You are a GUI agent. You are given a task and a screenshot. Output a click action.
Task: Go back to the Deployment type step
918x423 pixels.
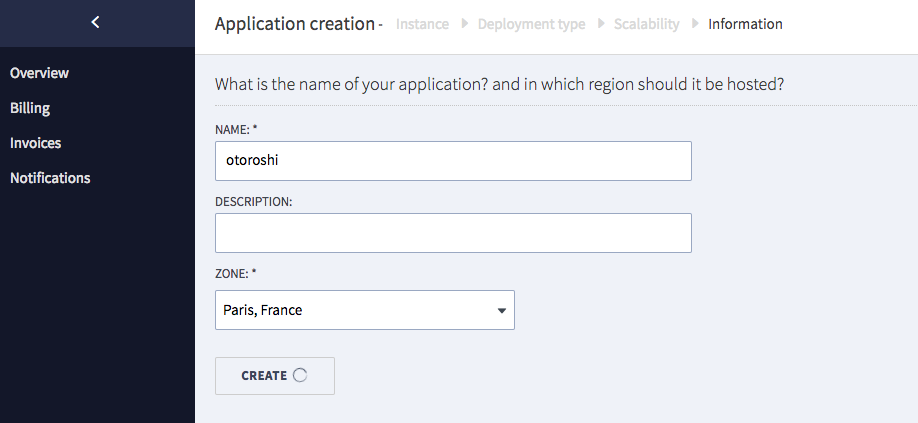pyautogui.click(x=531, y=24)
